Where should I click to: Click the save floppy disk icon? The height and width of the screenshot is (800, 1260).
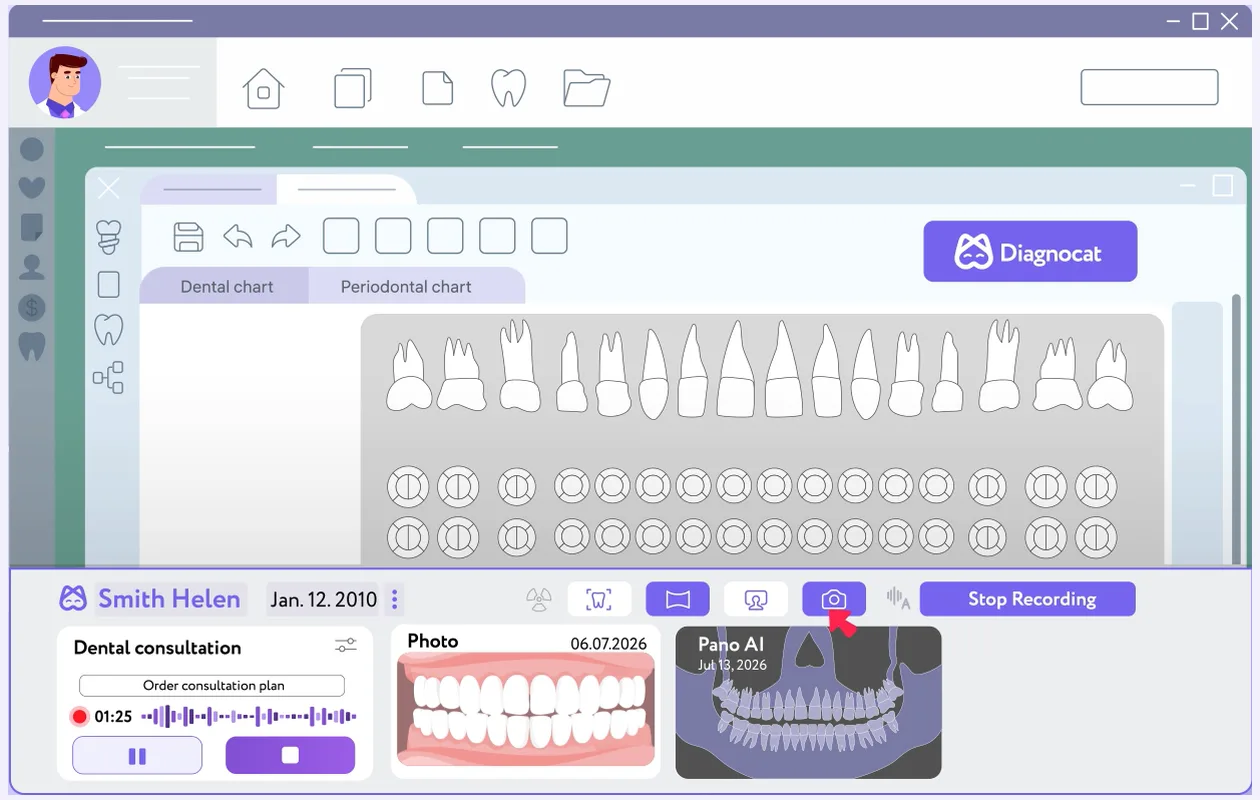coord(188,237)
